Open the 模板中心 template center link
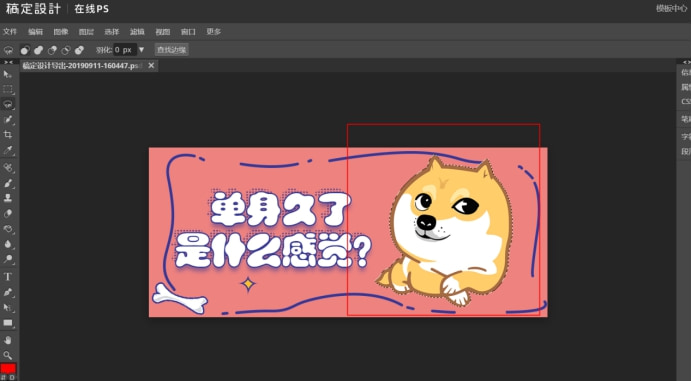Screen dimensions: 692x381 point(671,8)
